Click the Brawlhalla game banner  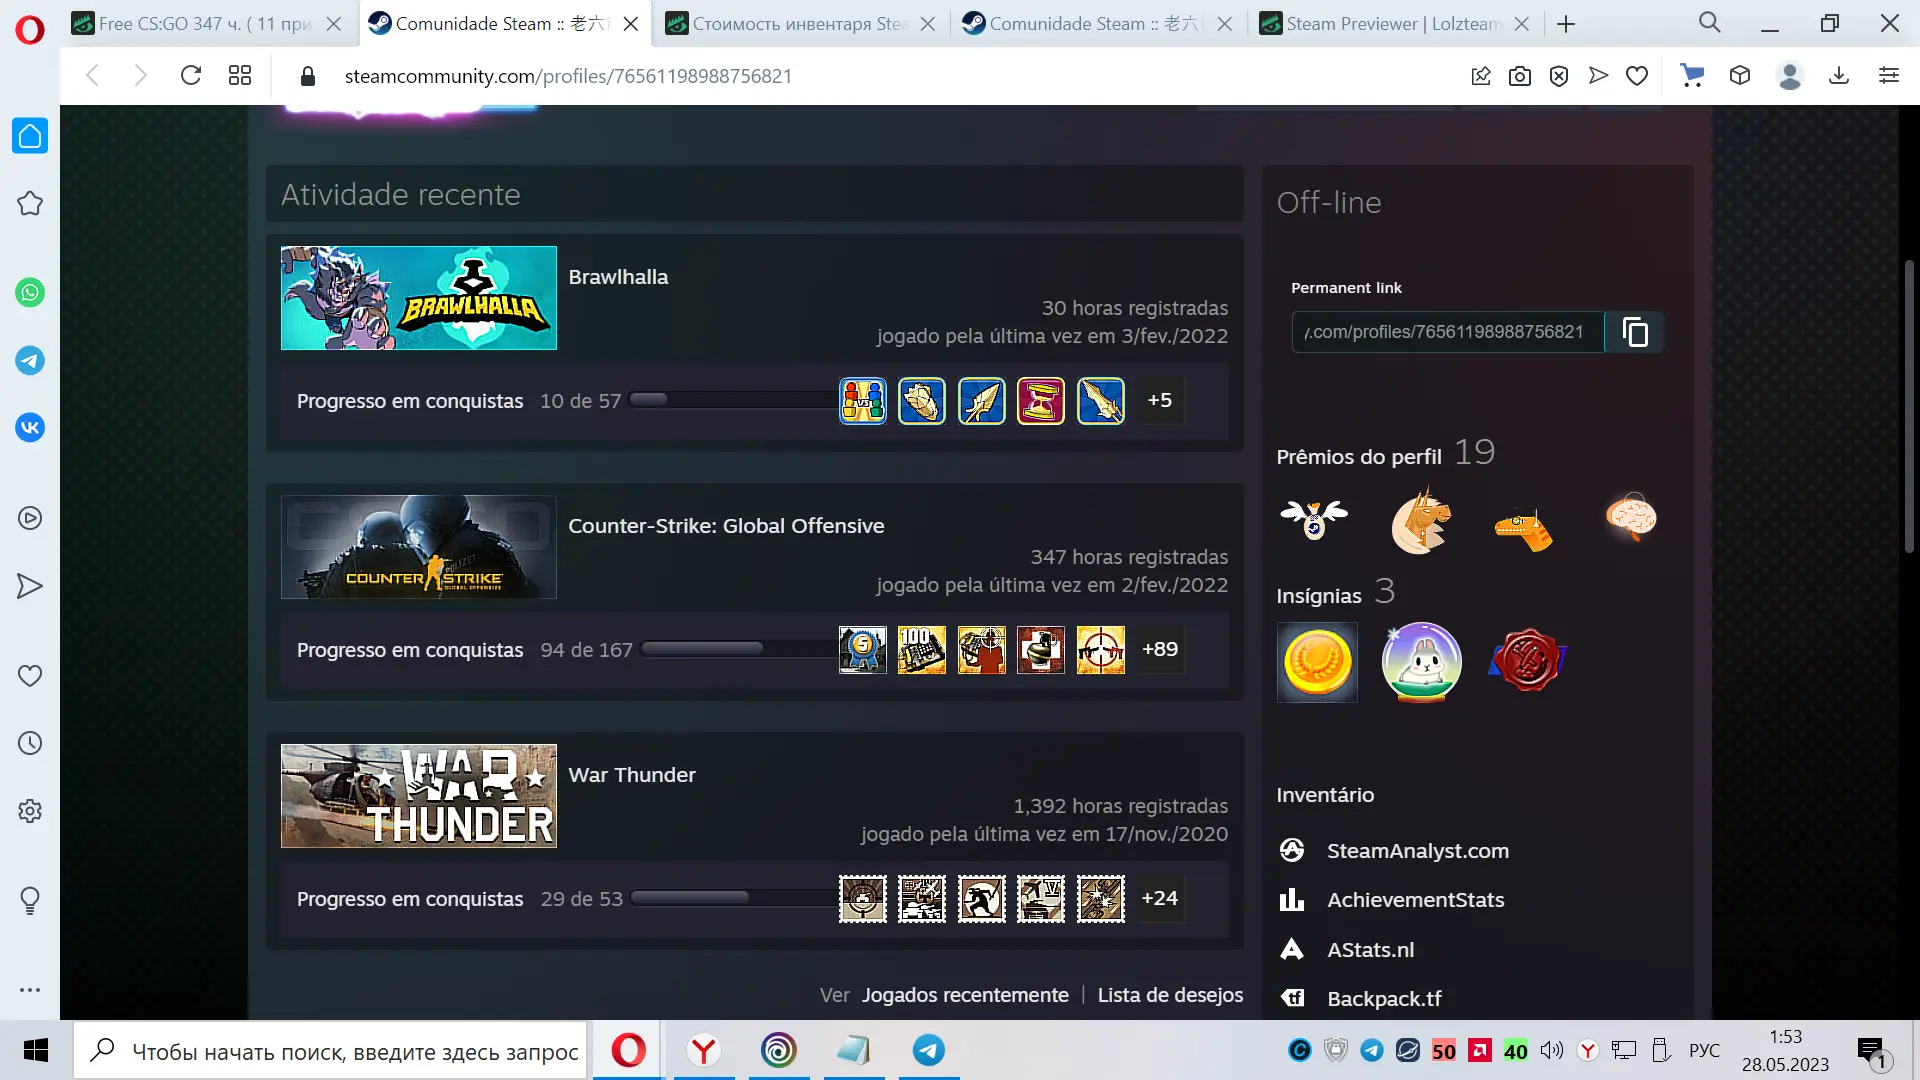[x=418, y=298]
